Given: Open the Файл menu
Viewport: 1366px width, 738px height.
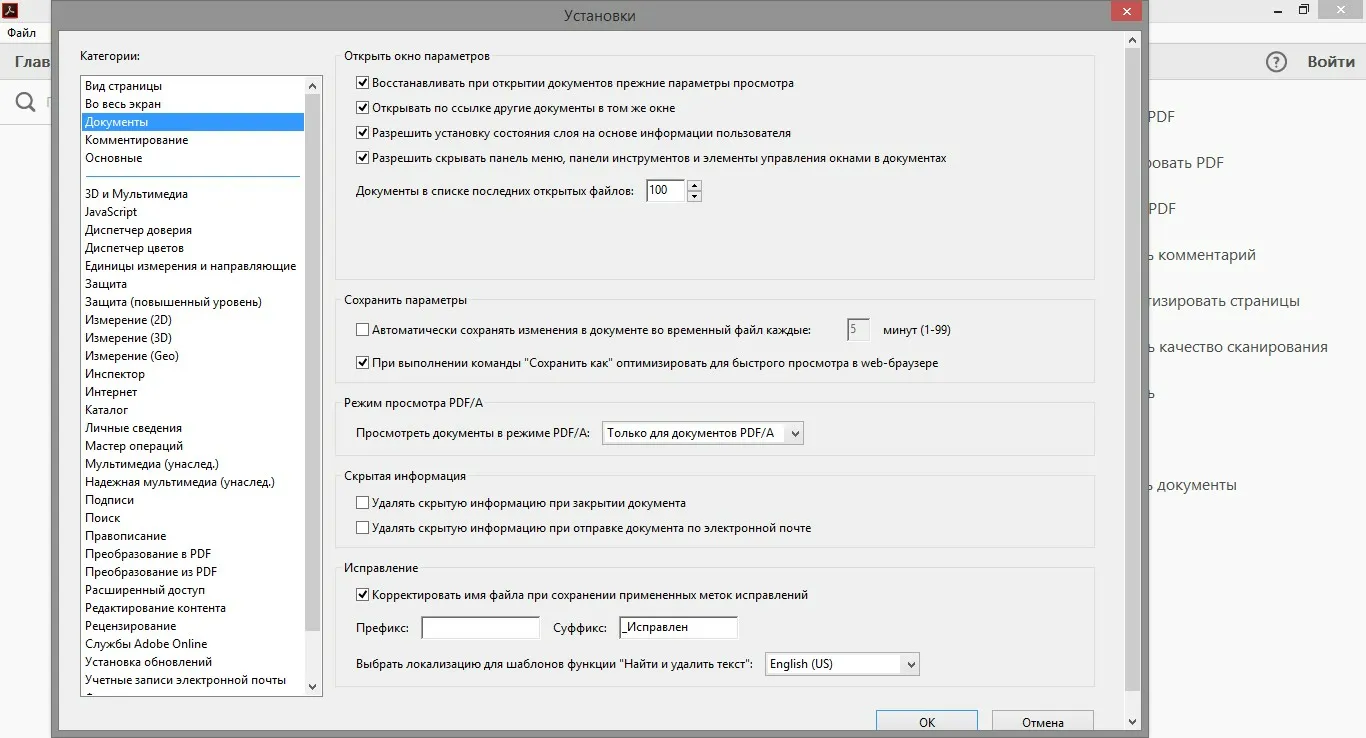Looking at the screenshot, I should [x=21, y=33].
